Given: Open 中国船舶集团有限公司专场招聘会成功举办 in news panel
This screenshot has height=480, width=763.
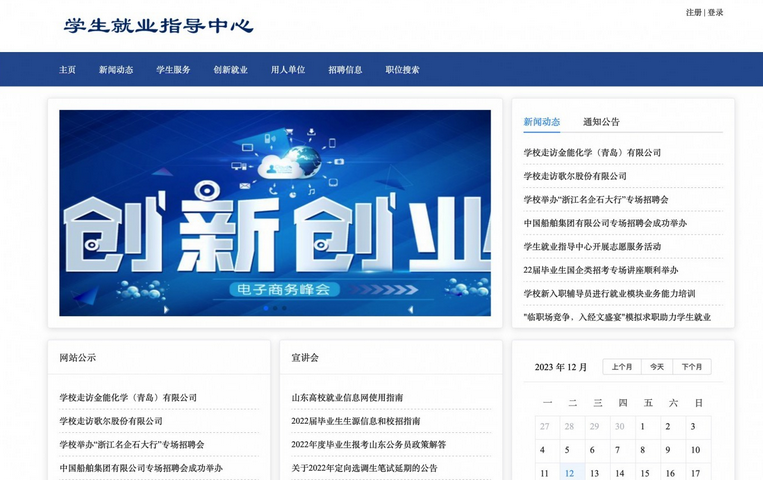Looking at the screenshot, I should [x=605, y=223].
